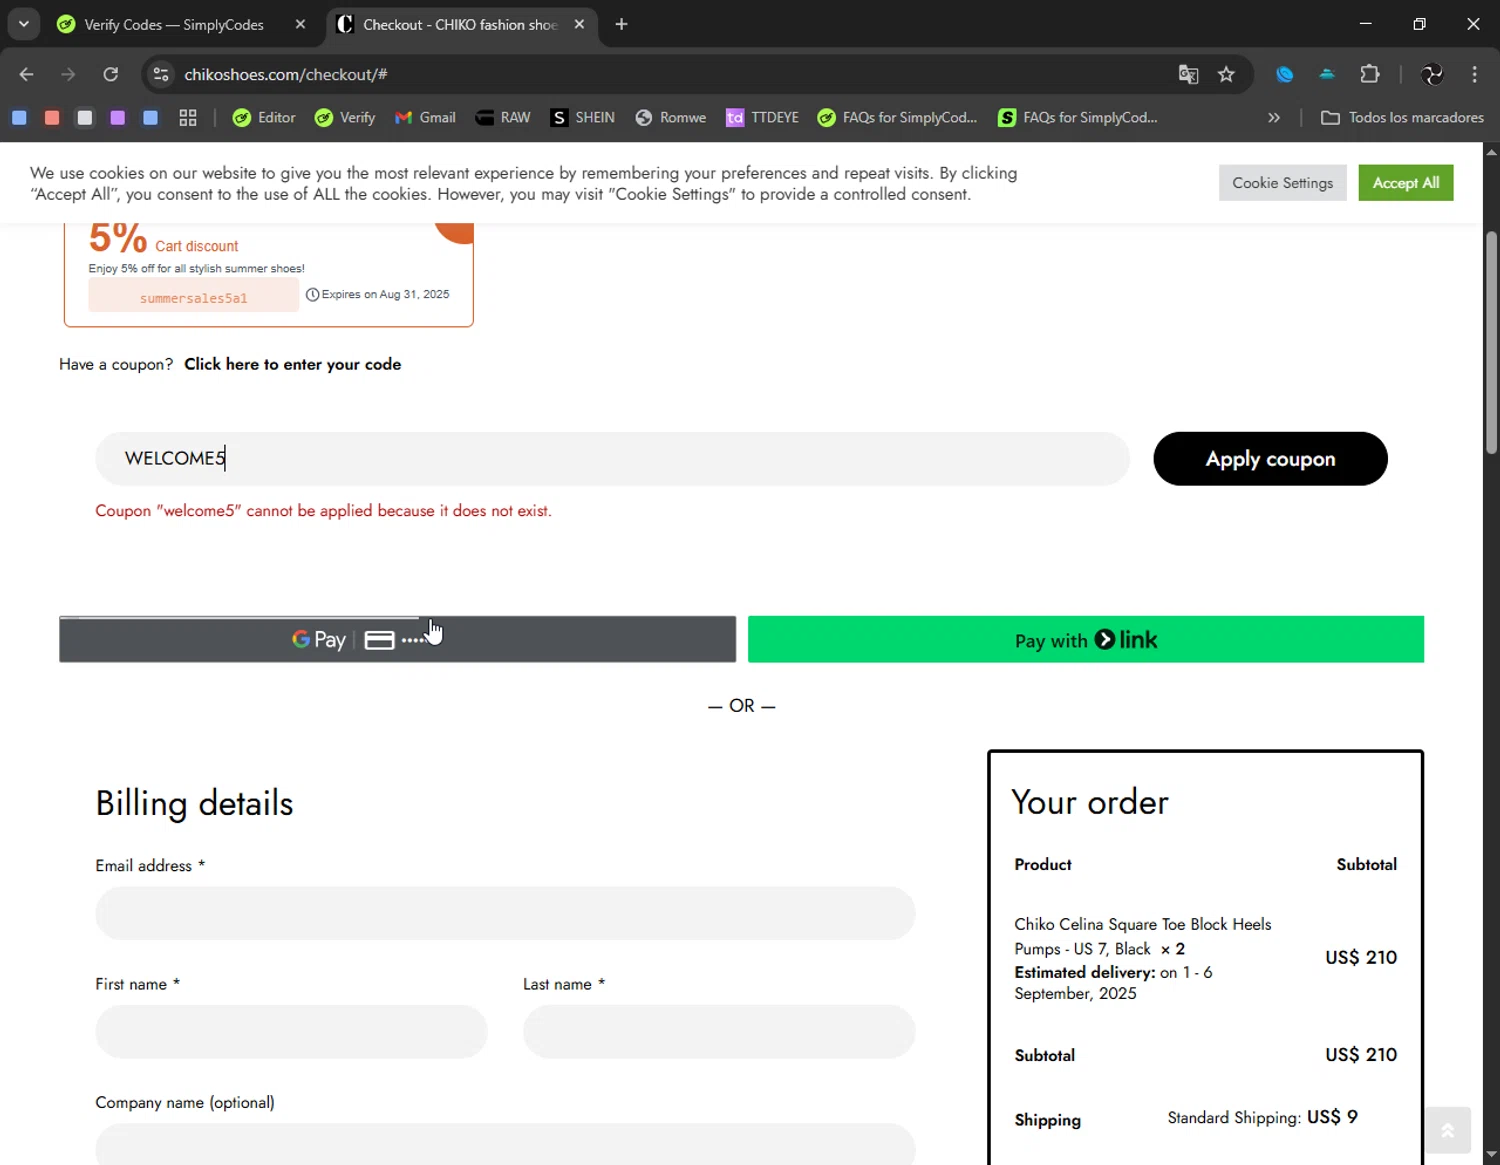Image resolution: width=1500 pixels, height=1165 pixels.
Task: Close the Checkout CHIKO tab
Action: tap(579, 24)
